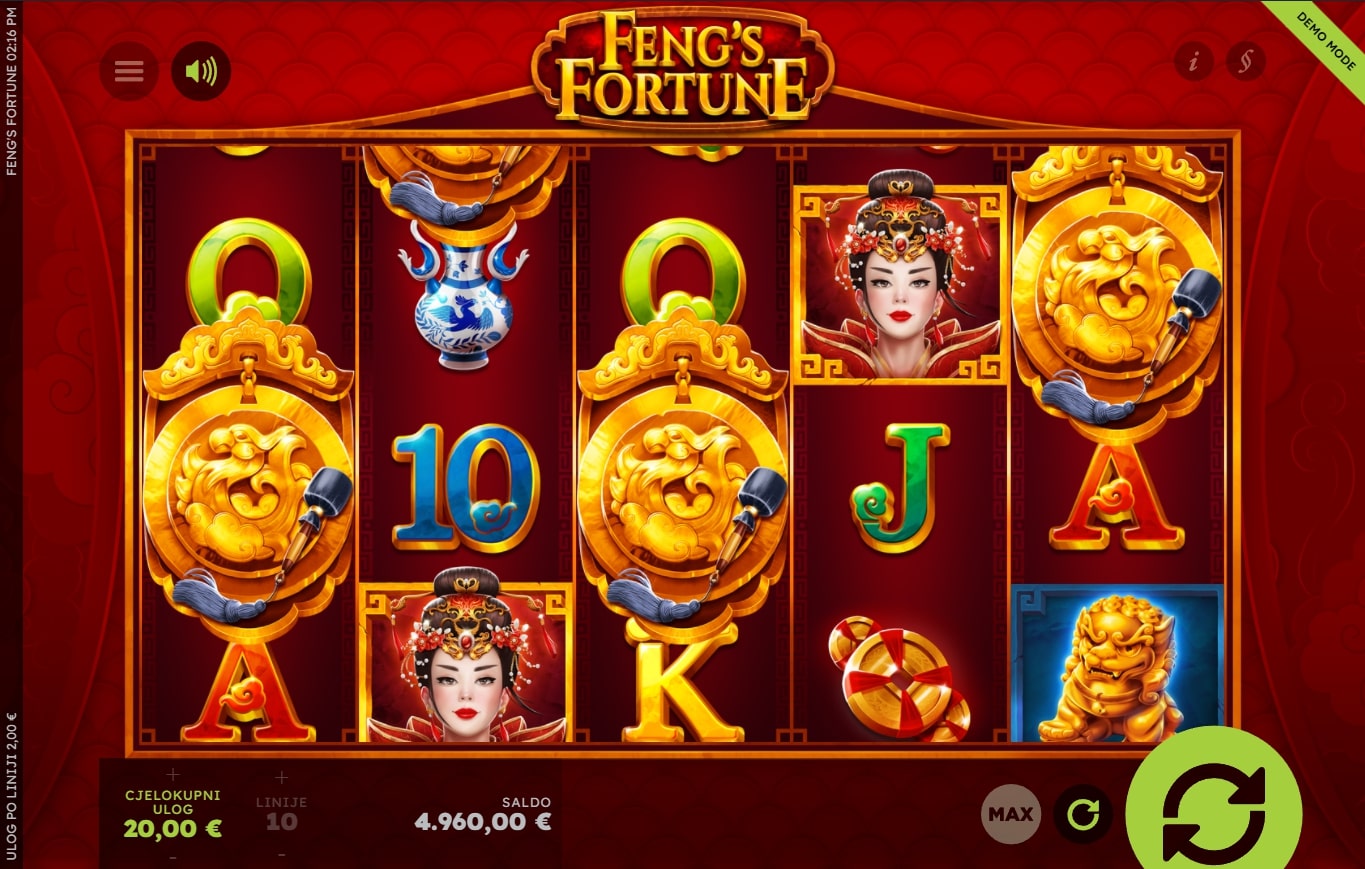
Task: Set bet to MAX
Action: coord(1011,814)
